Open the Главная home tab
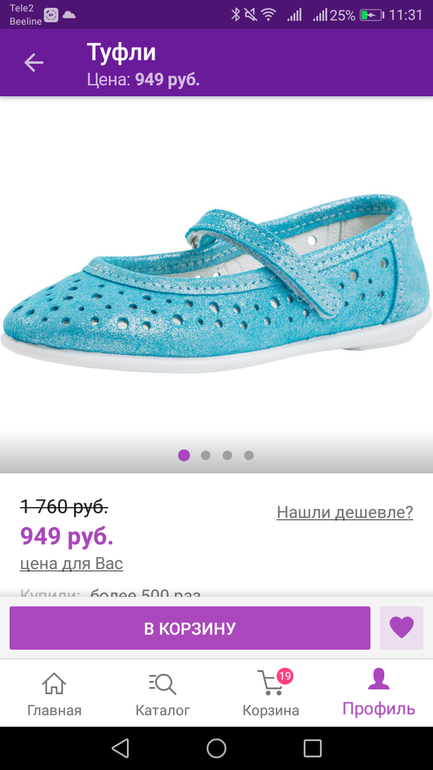Screen dimensions: 433x770 [x=54, y=694]
